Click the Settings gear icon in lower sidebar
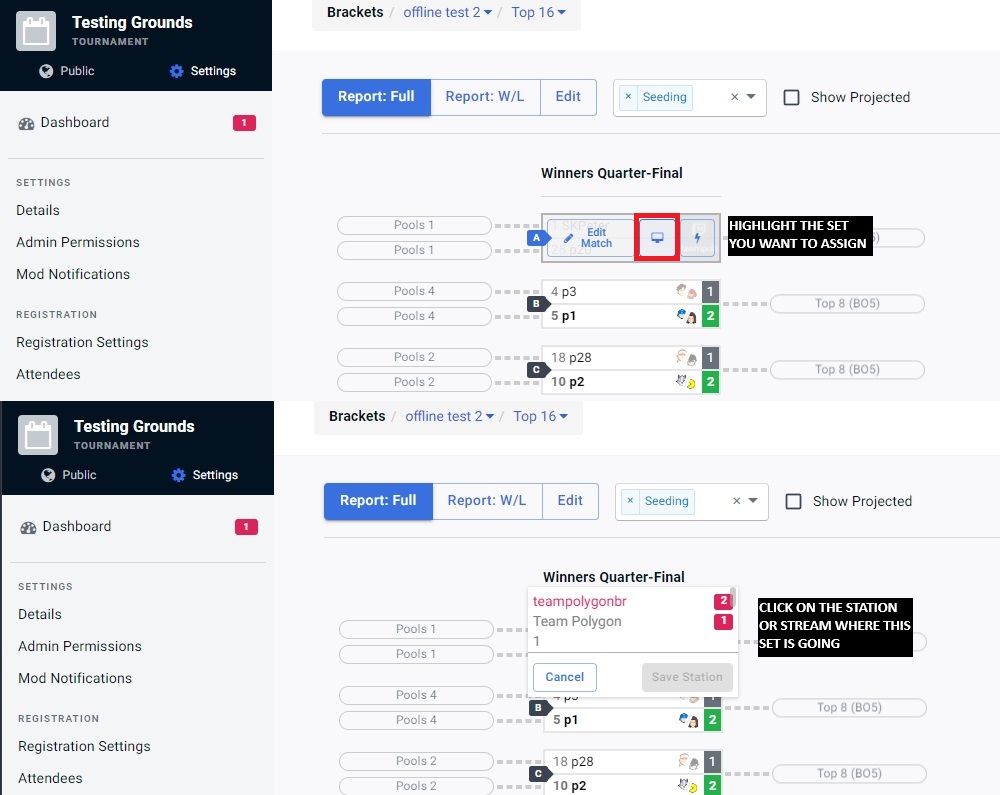 point(179,475)
